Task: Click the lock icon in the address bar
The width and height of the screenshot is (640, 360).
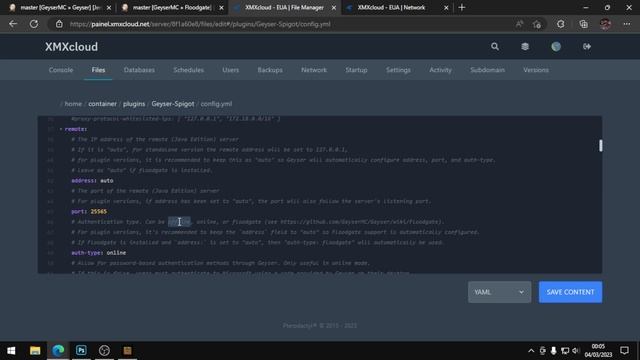Action: (x=59, y=24)
